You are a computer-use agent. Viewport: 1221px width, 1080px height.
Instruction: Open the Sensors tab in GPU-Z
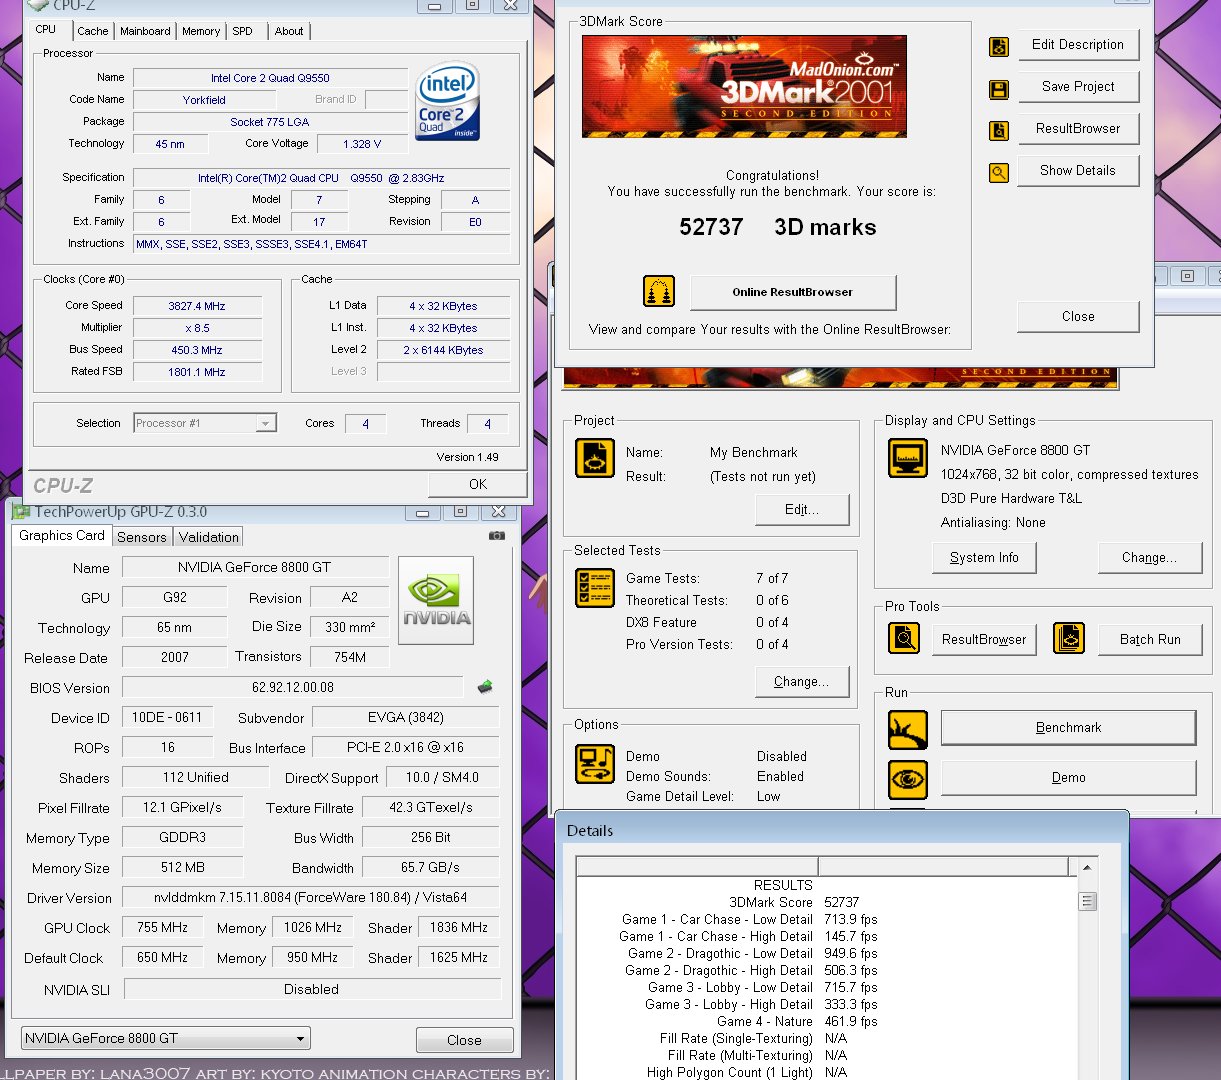click(x=142, y=537)
